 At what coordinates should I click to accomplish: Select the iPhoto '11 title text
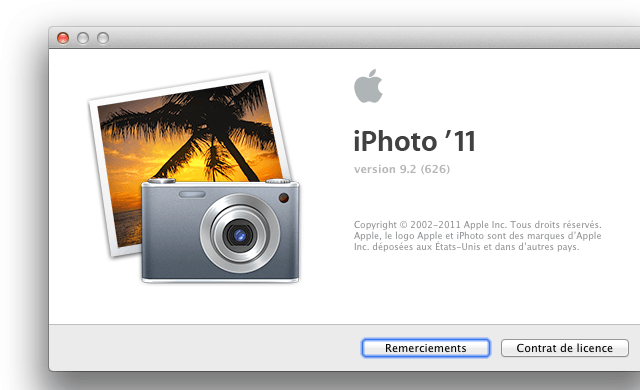tap(415, 141)
